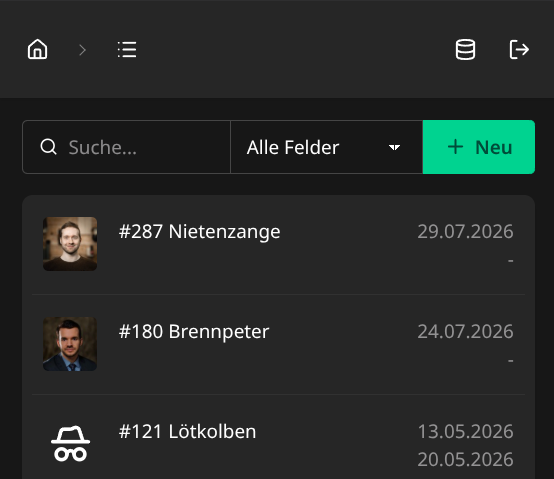Click the anonymous hat-and-glasses avatar icon
This screenshot has height=479, width=554.
pyautogui.click(x=70, y=443)
